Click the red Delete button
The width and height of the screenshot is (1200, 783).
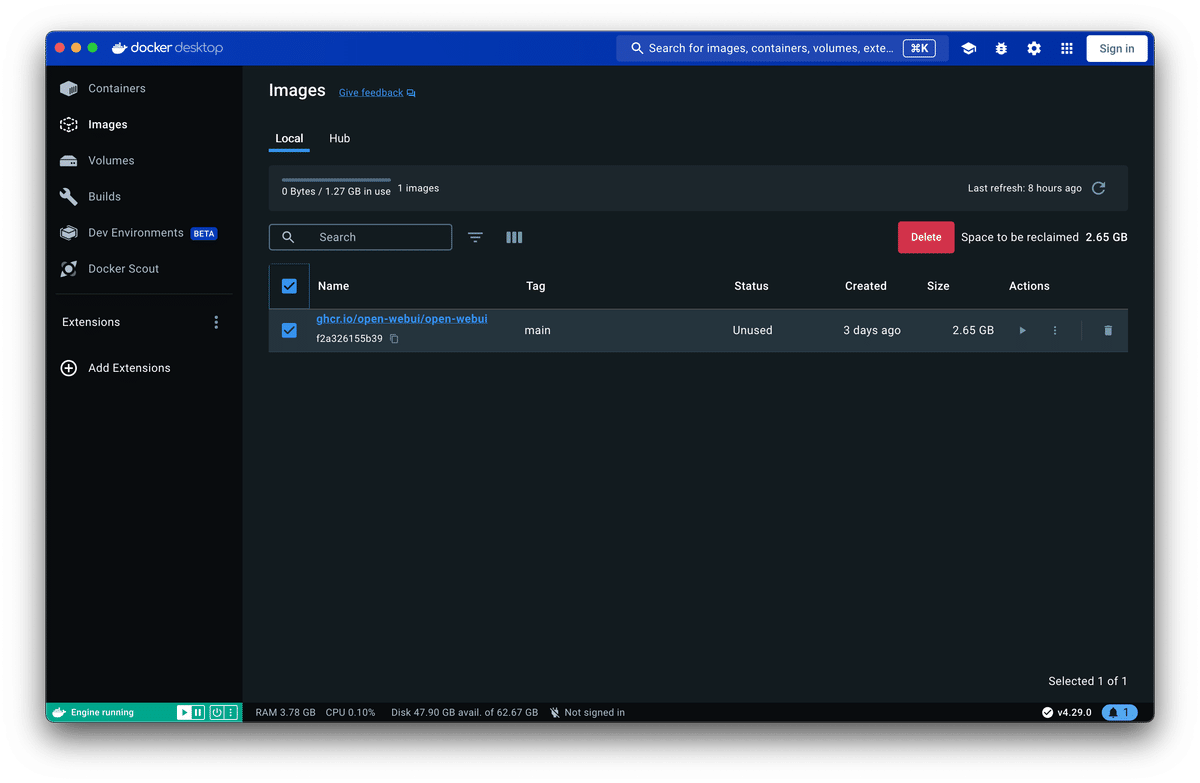point(926,237)
